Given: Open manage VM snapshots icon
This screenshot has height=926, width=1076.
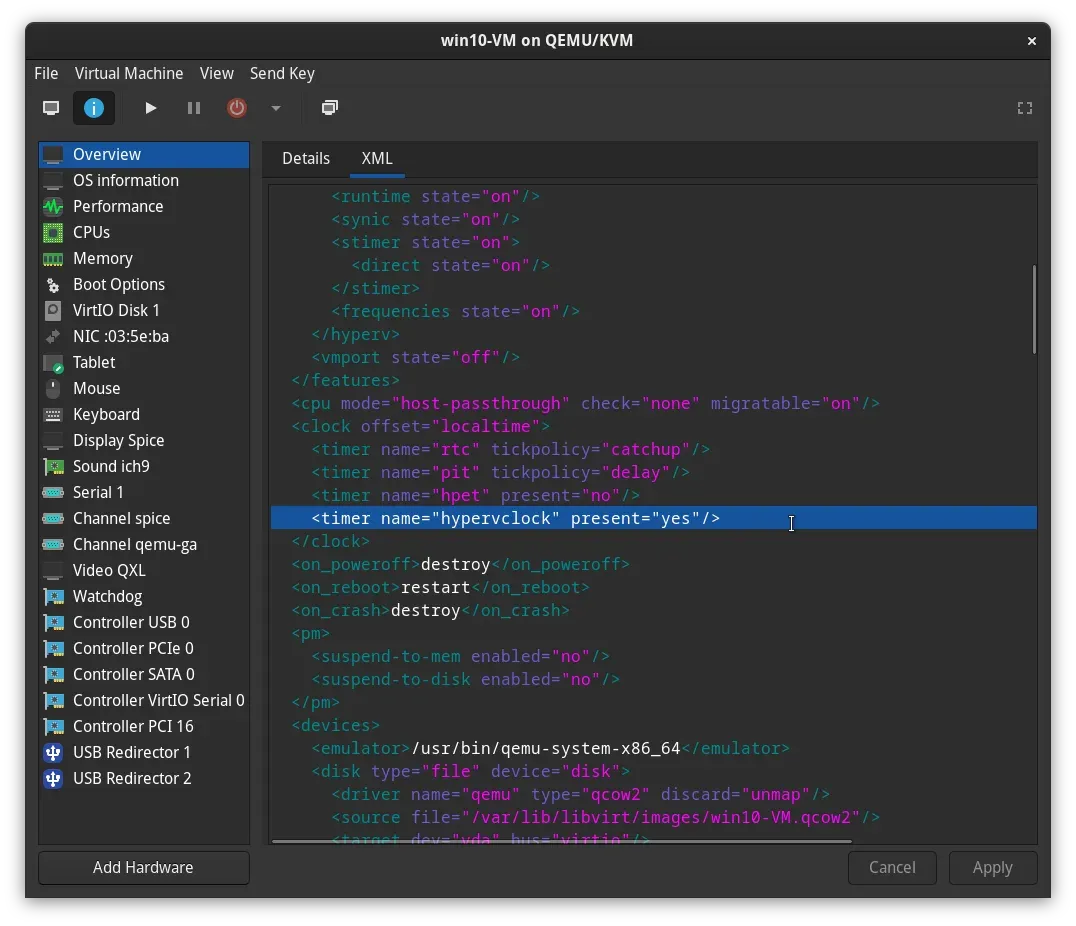Looking at the screenshot, I should click(x=330, y=108).
